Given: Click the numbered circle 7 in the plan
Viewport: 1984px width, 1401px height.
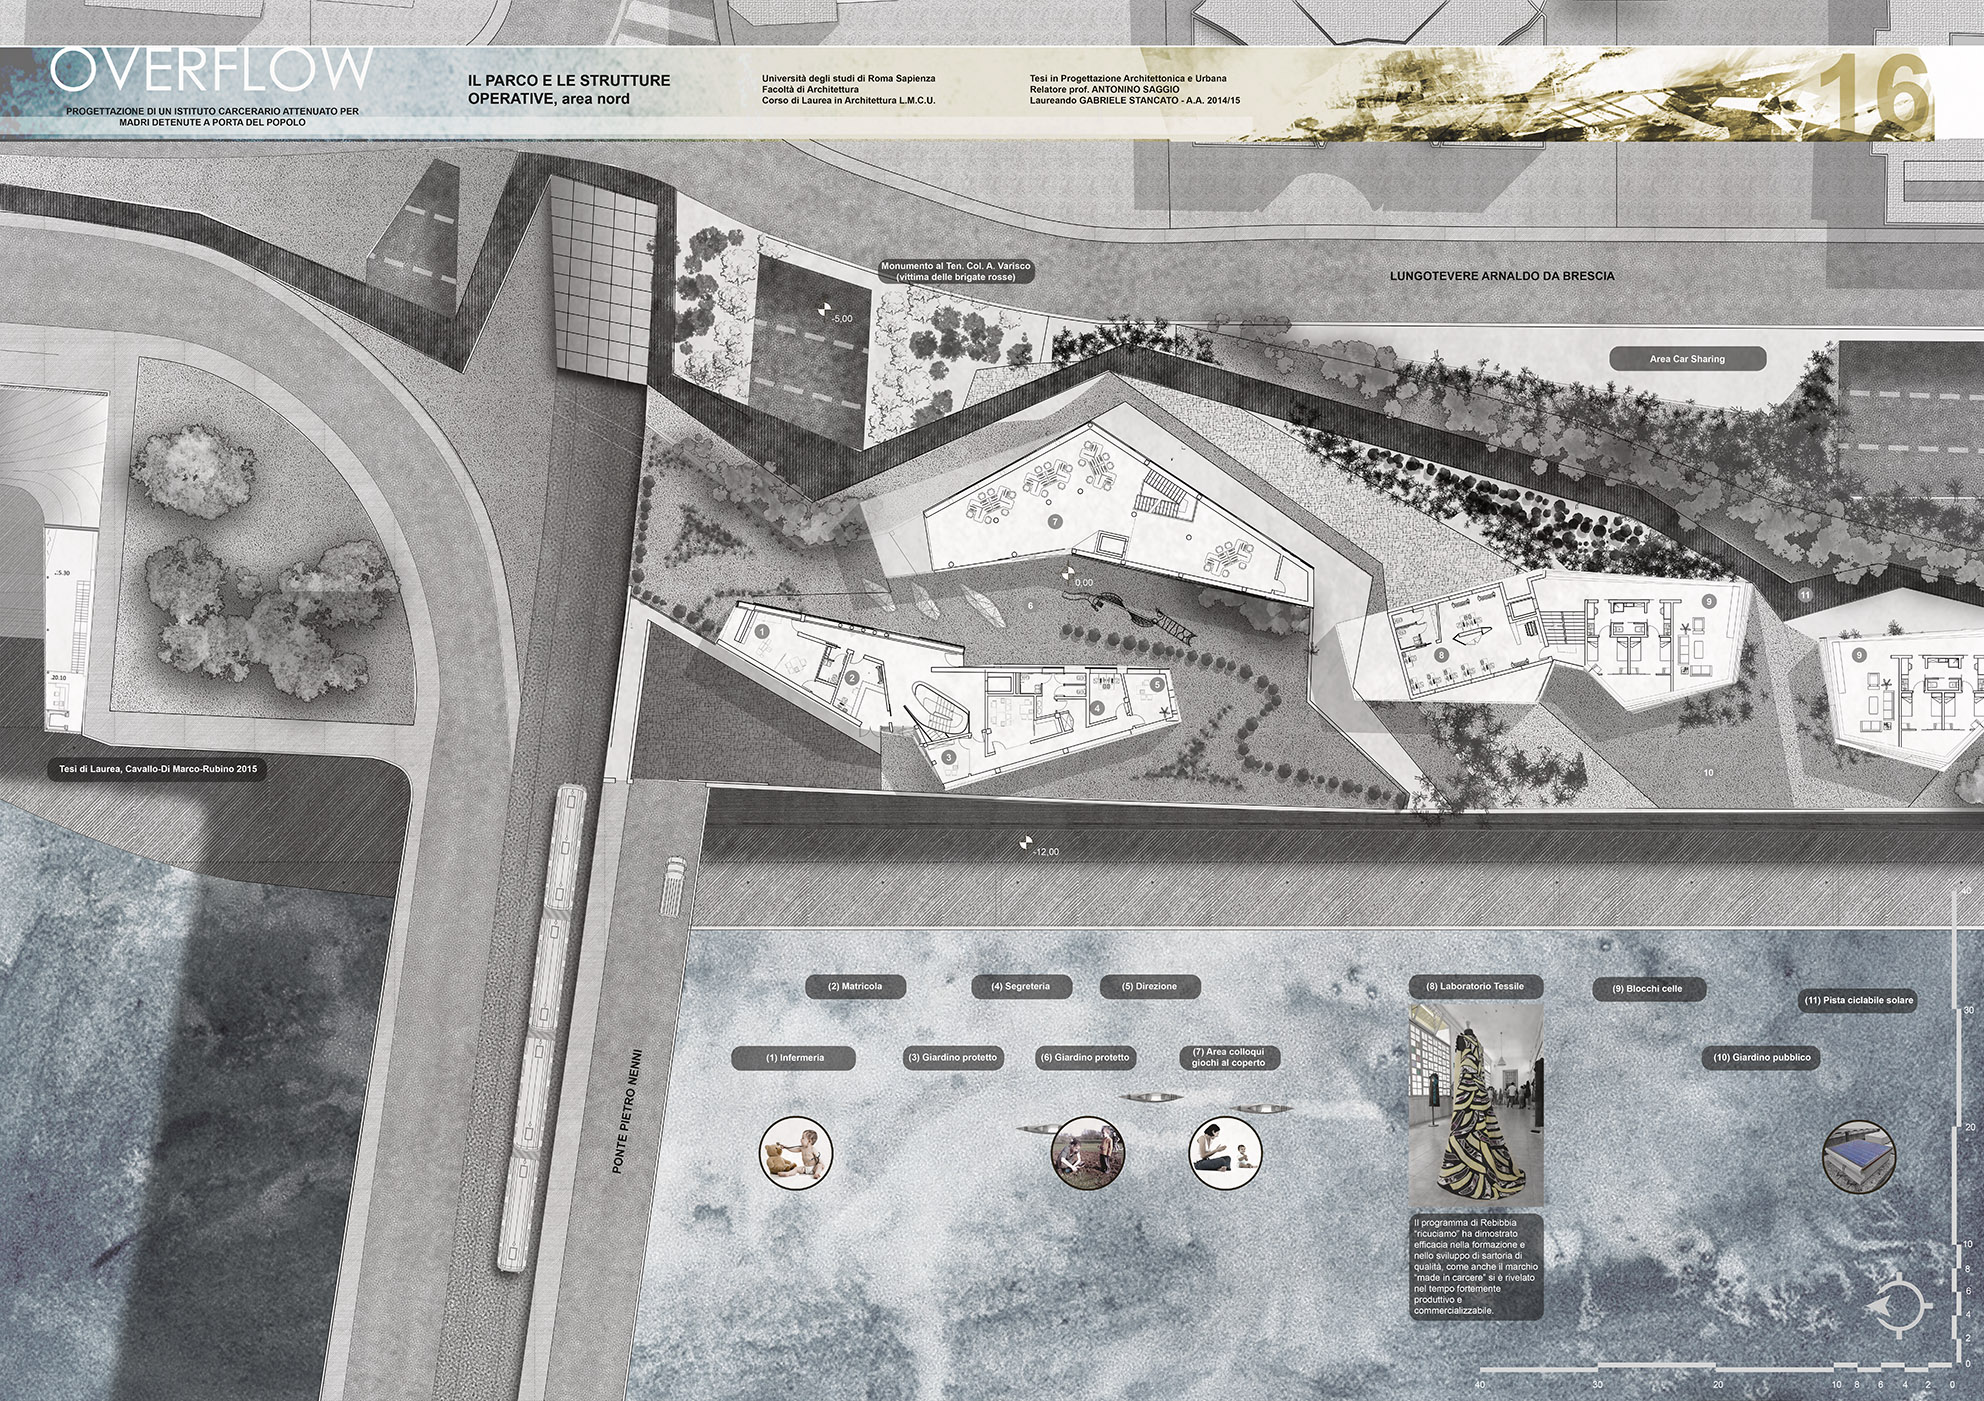Looking at the screenshot, I should pos(1054,522).
